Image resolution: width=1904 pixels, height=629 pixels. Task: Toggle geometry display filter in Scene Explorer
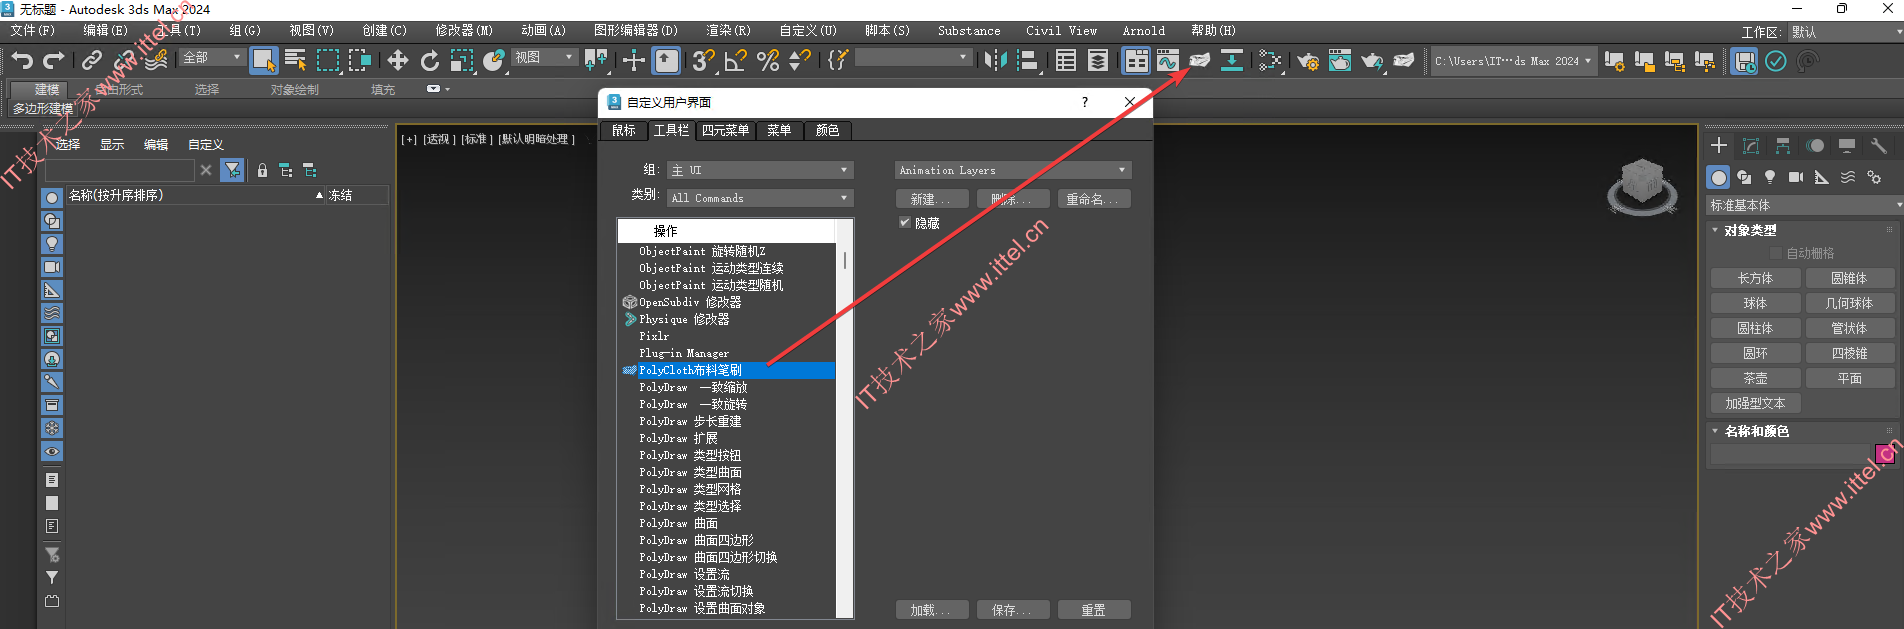pyautogui.click(x=52, y=198)
